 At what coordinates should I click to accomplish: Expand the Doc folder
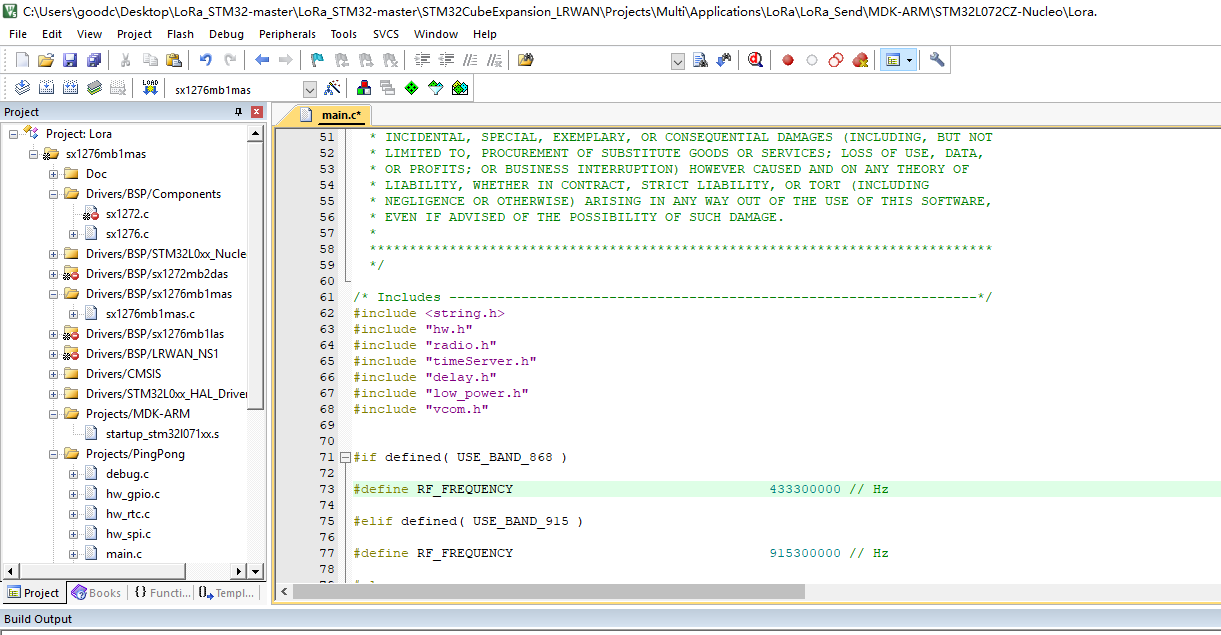[x=54, y=174]
